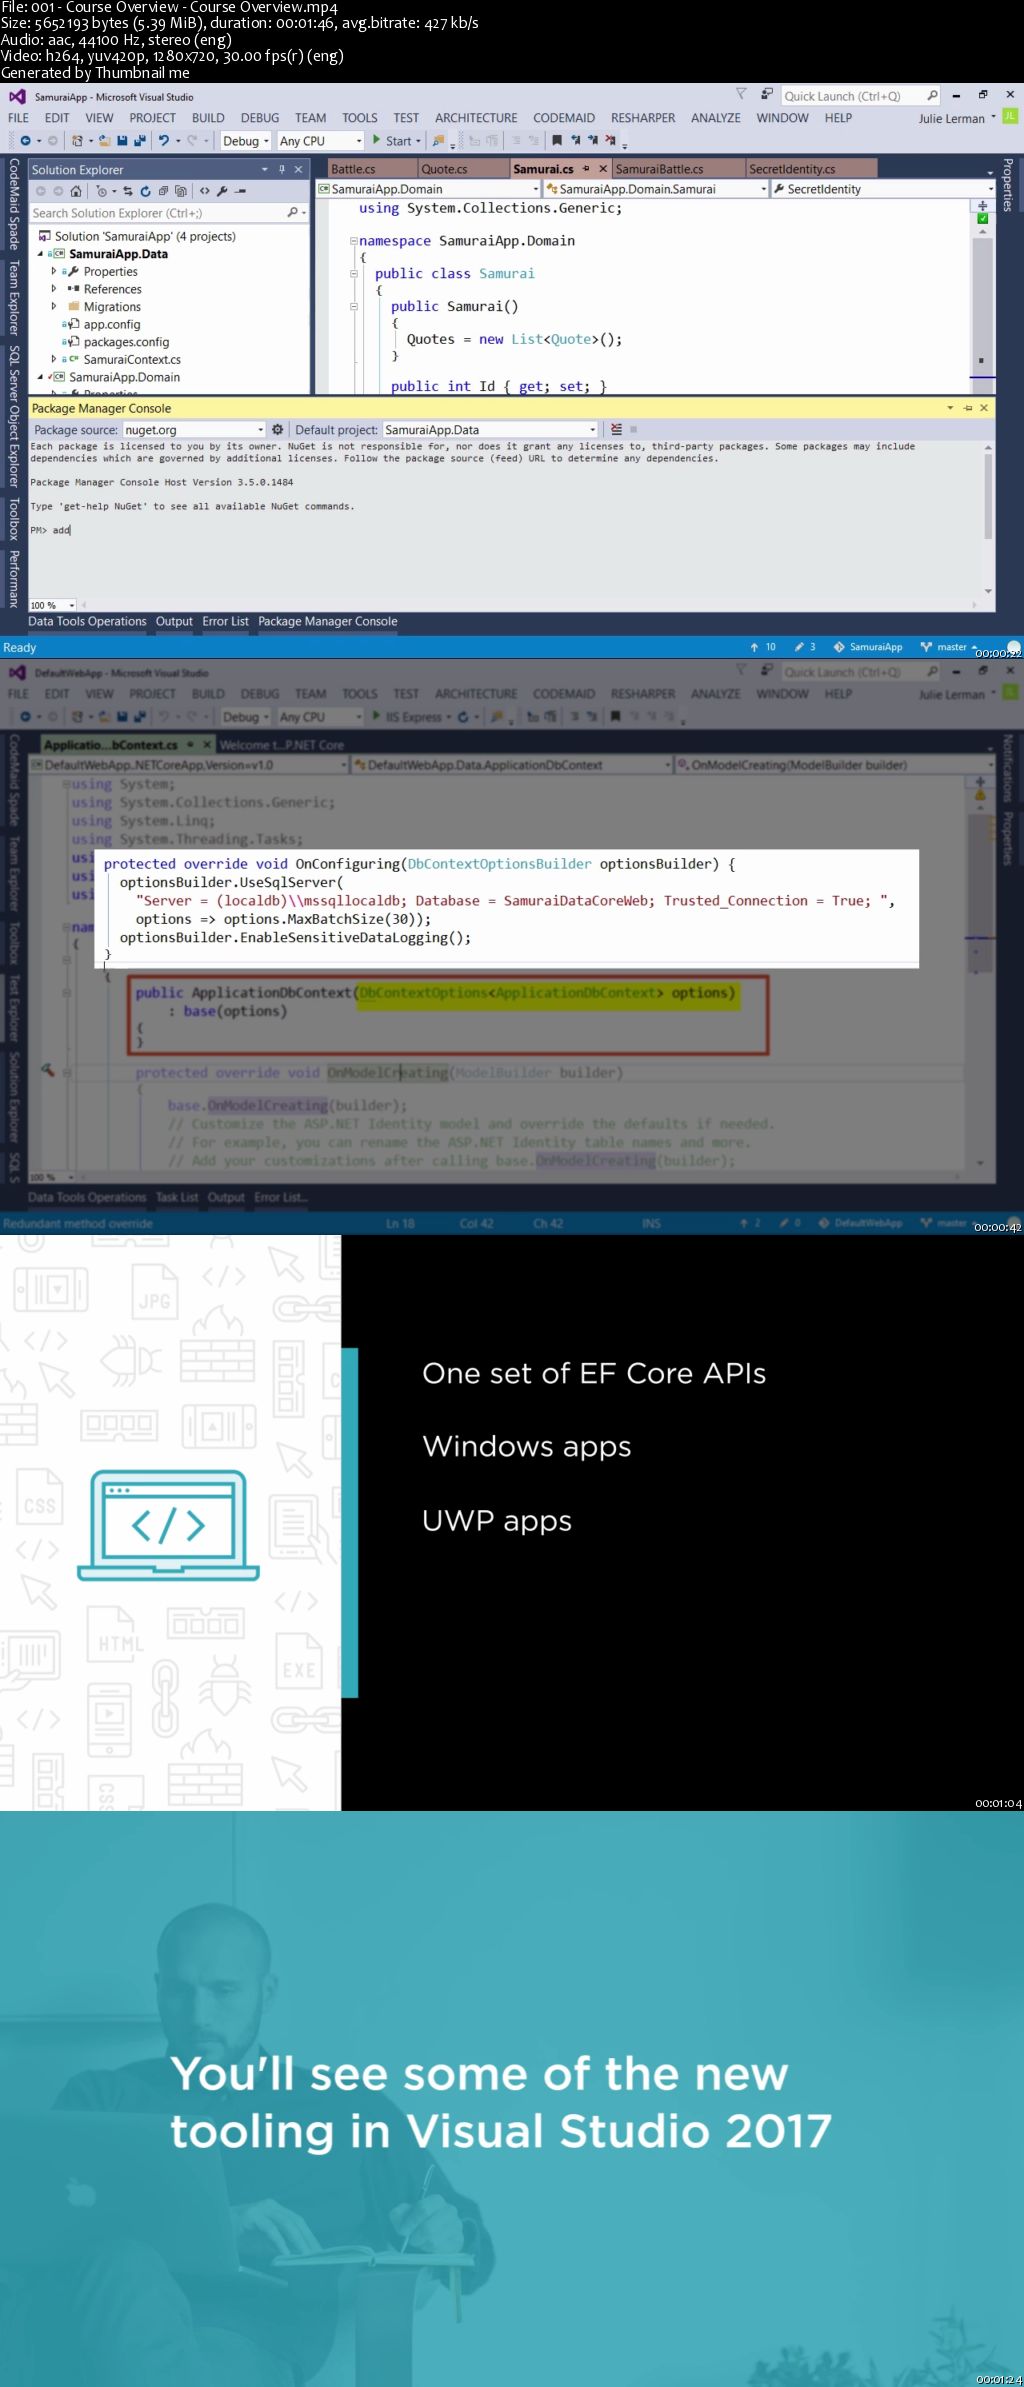1024x2387 pixels.
Task: Toggle pin on Samurai.cs tab
Action: pyautogui.click(x=586, y=169)
